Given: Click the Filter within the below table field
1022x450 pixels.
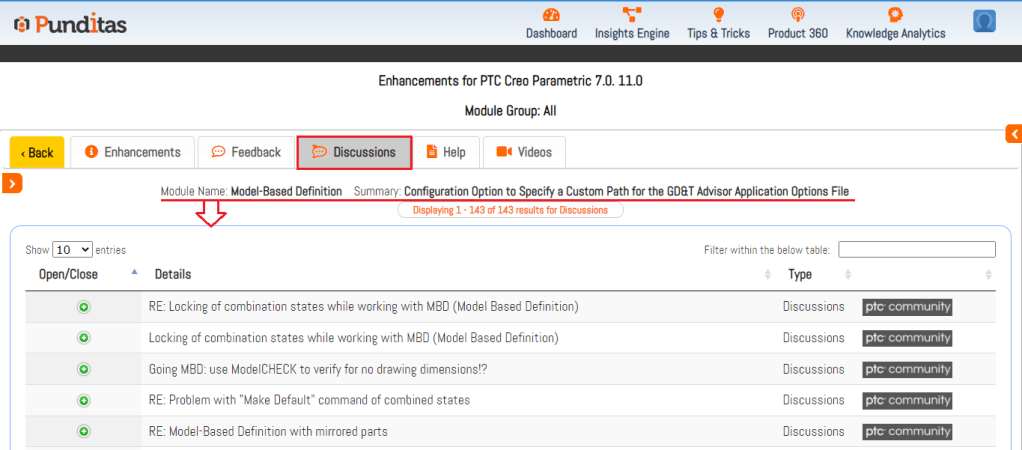Looking at the screenshot, I should click(916, 250).
